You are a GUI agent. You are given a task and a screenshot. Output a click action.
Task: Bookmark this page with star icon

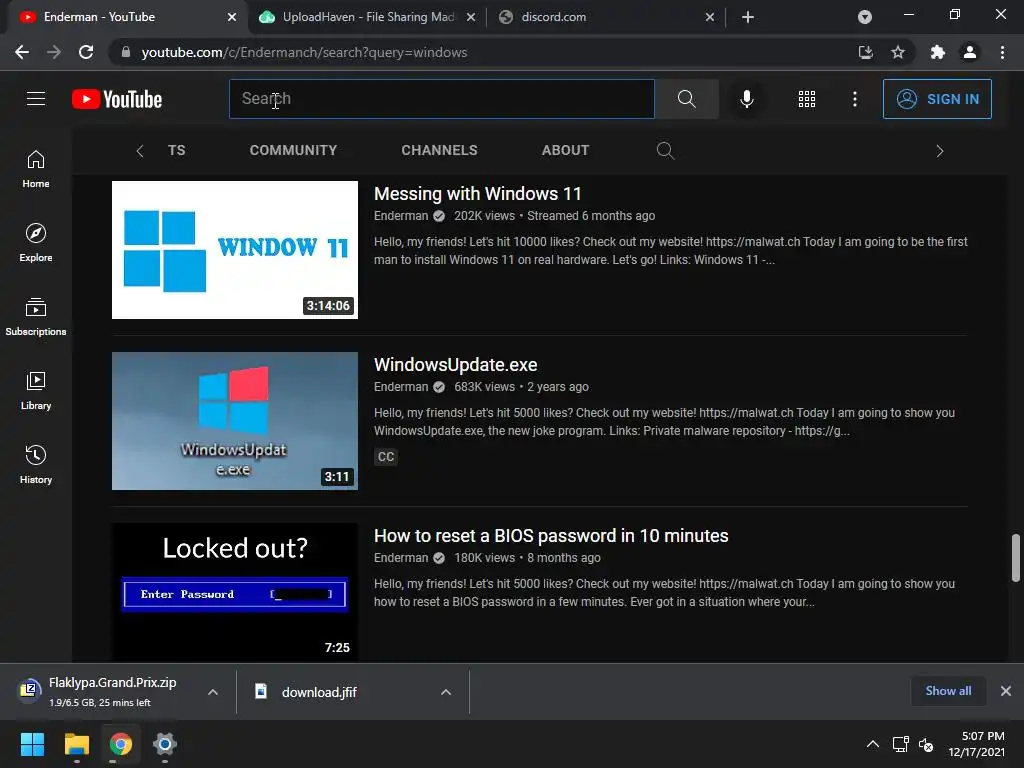point(898,52)
